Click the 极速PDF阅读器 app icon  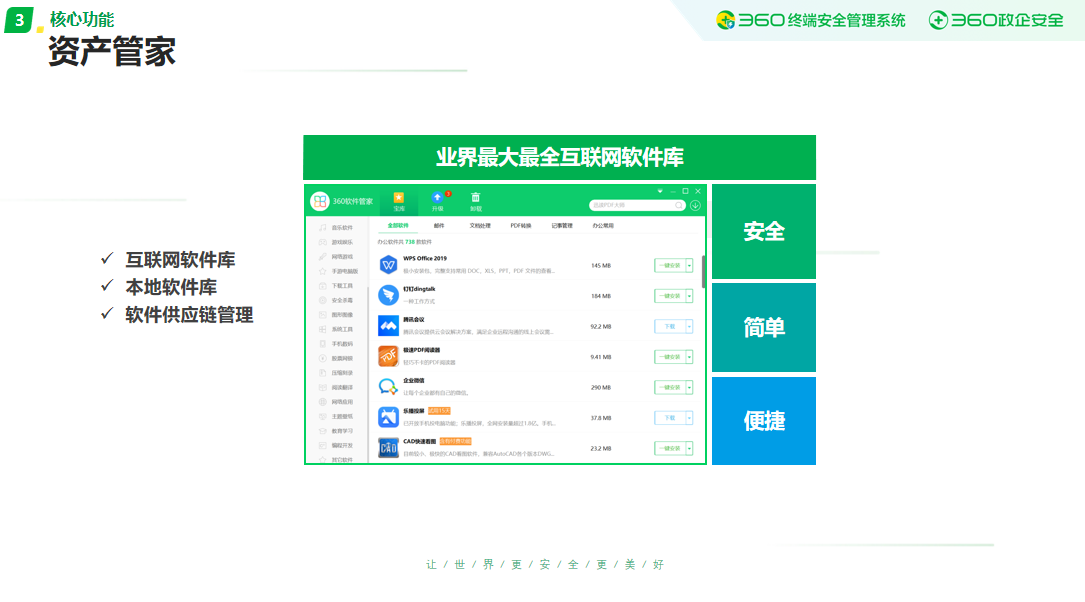click(x=388, y=356)
